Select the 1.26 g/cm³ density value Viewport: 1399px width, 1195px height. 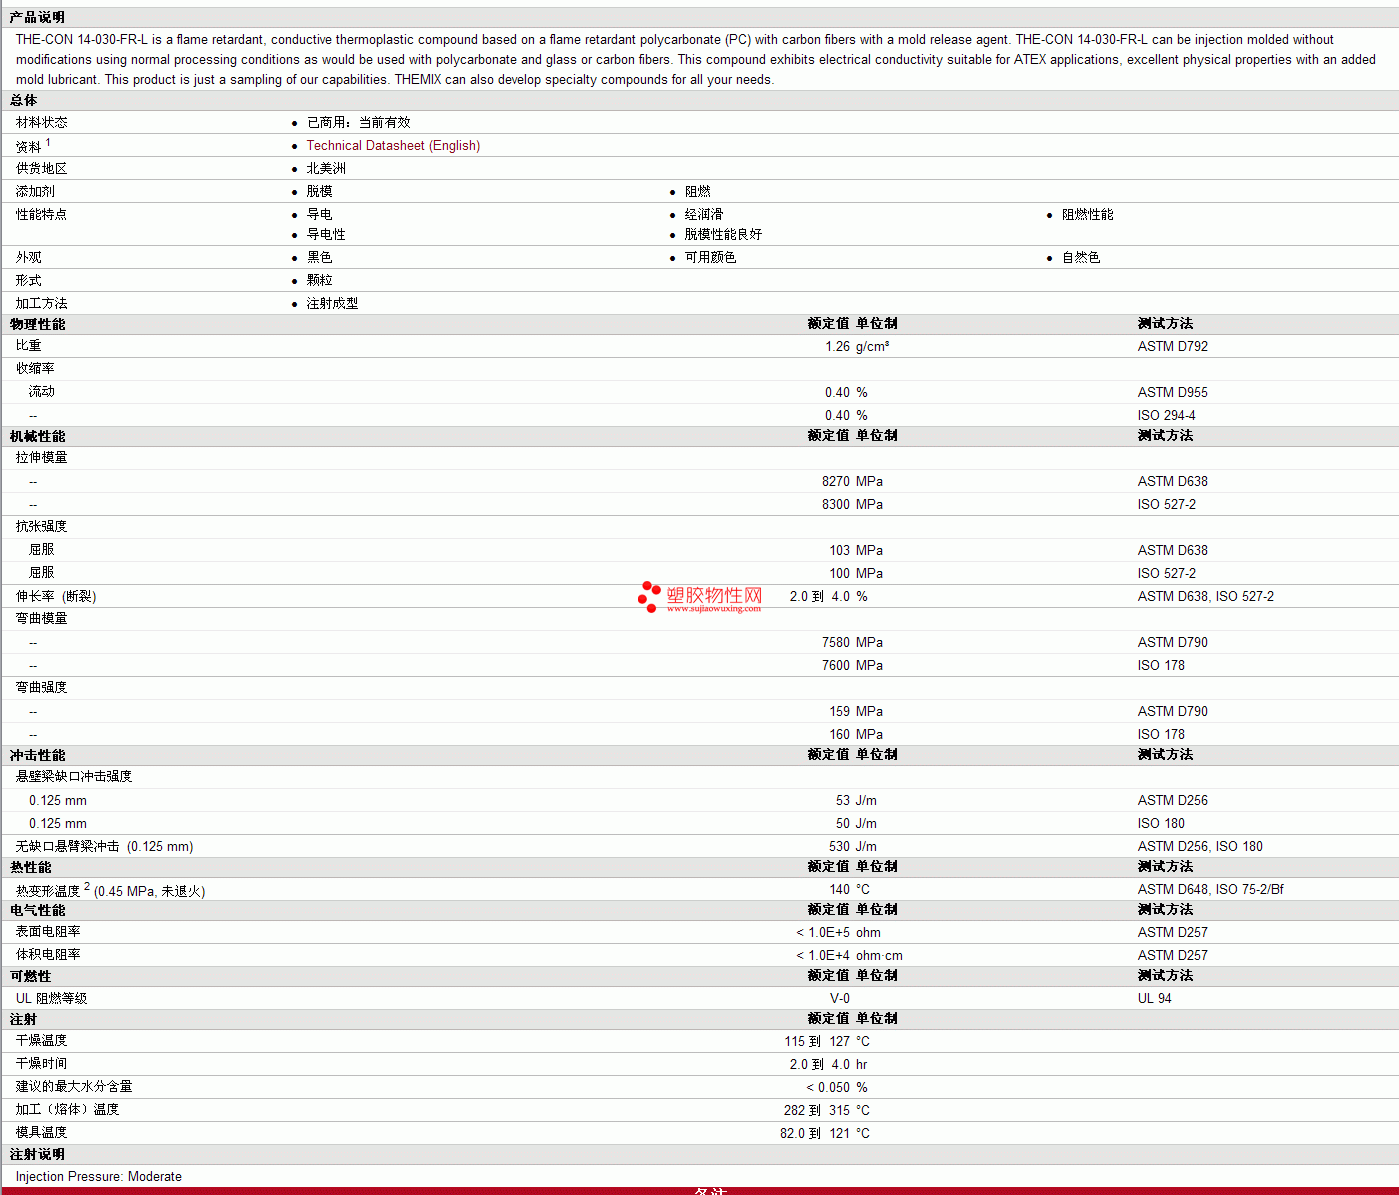pyautogui.click(x=857, y=347)
